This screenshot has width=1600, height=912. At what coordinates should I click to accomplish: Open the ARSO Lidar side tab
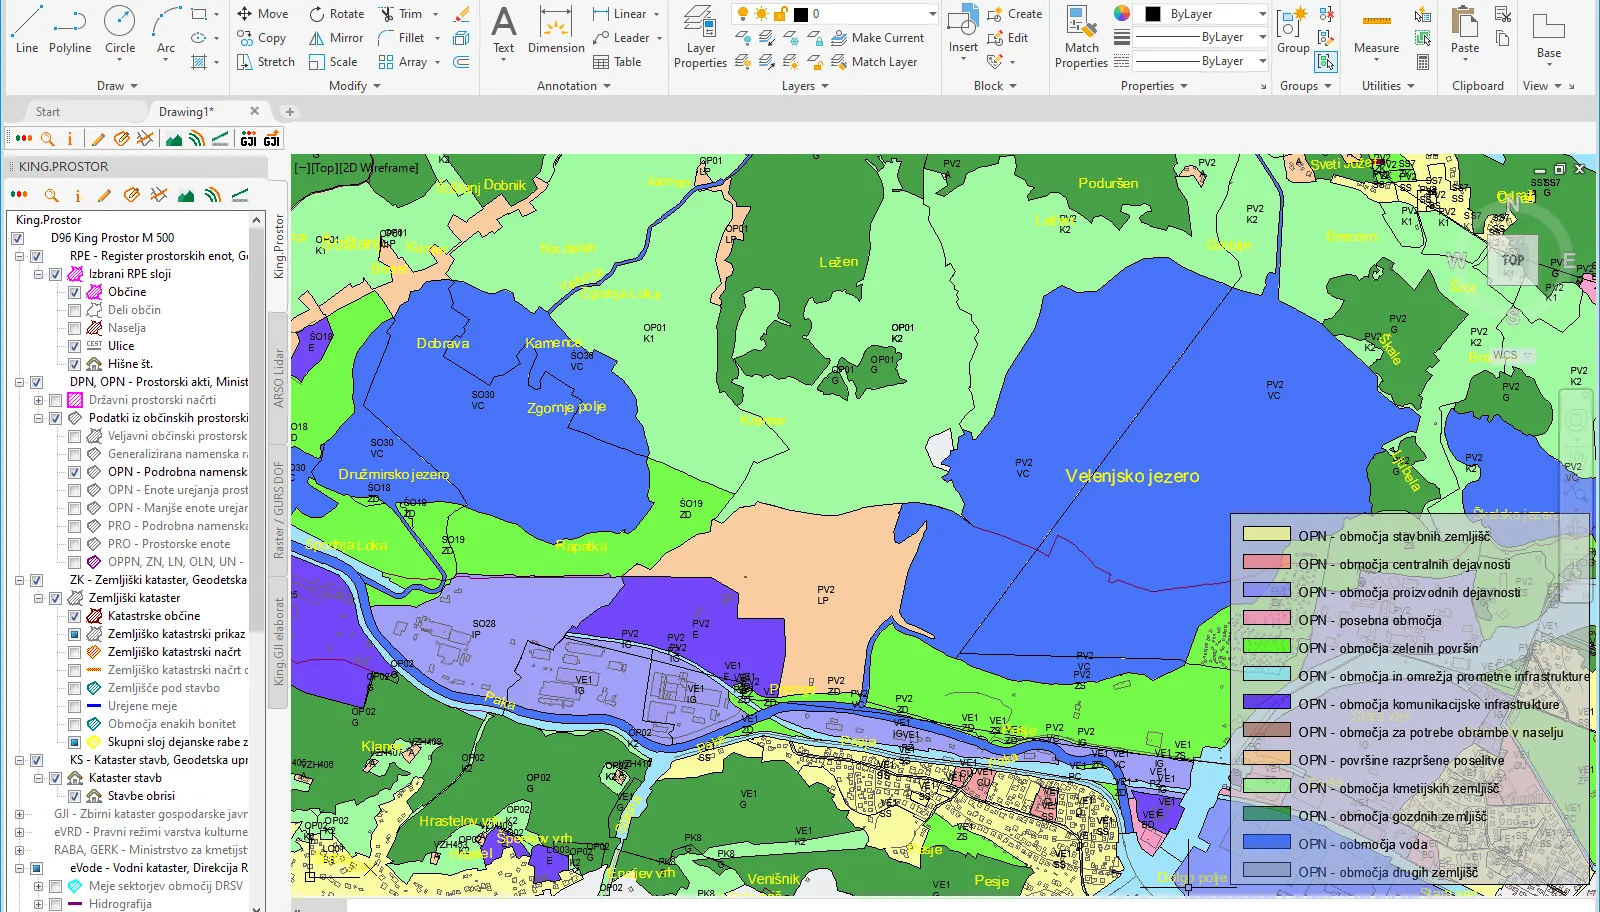point(279,378)
